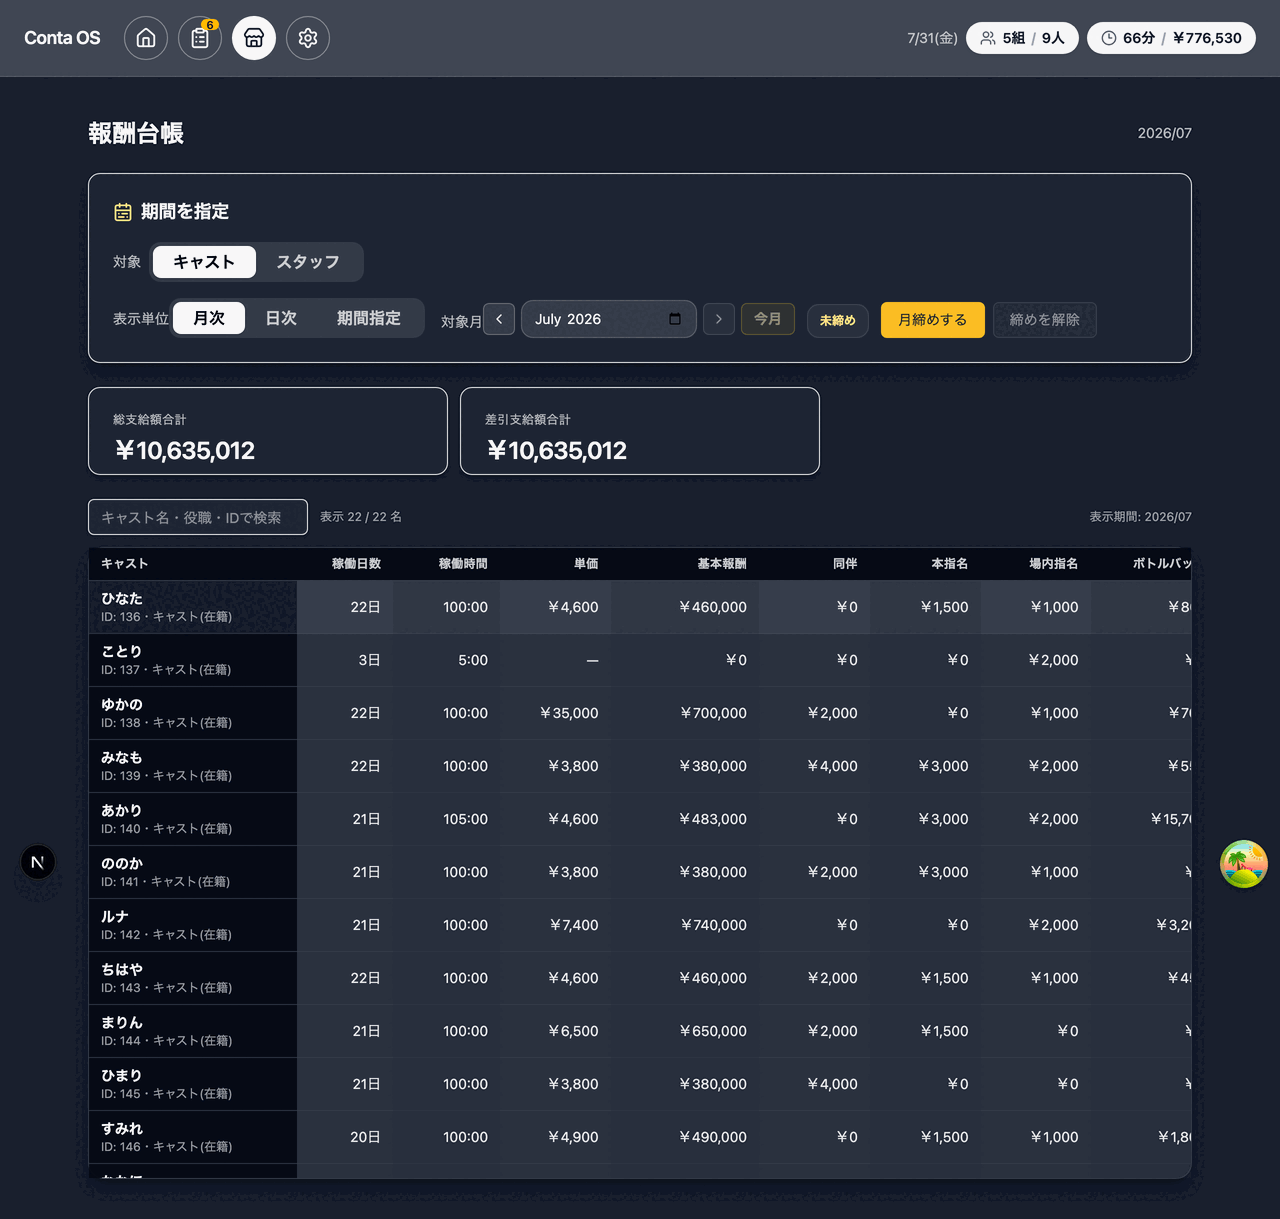Switch display unit to 期間指定
Screen dimensions: 1280x1219
[369, 318]
